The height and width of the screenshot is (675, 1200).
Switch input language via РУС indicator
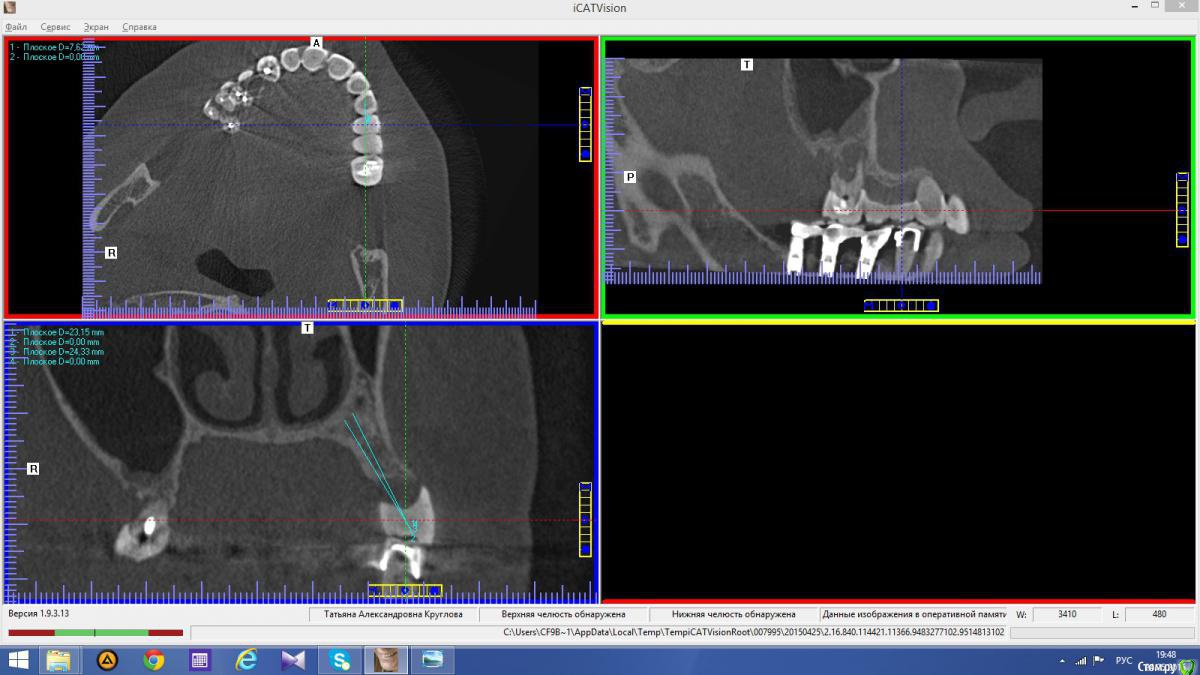coord(1123,660)
